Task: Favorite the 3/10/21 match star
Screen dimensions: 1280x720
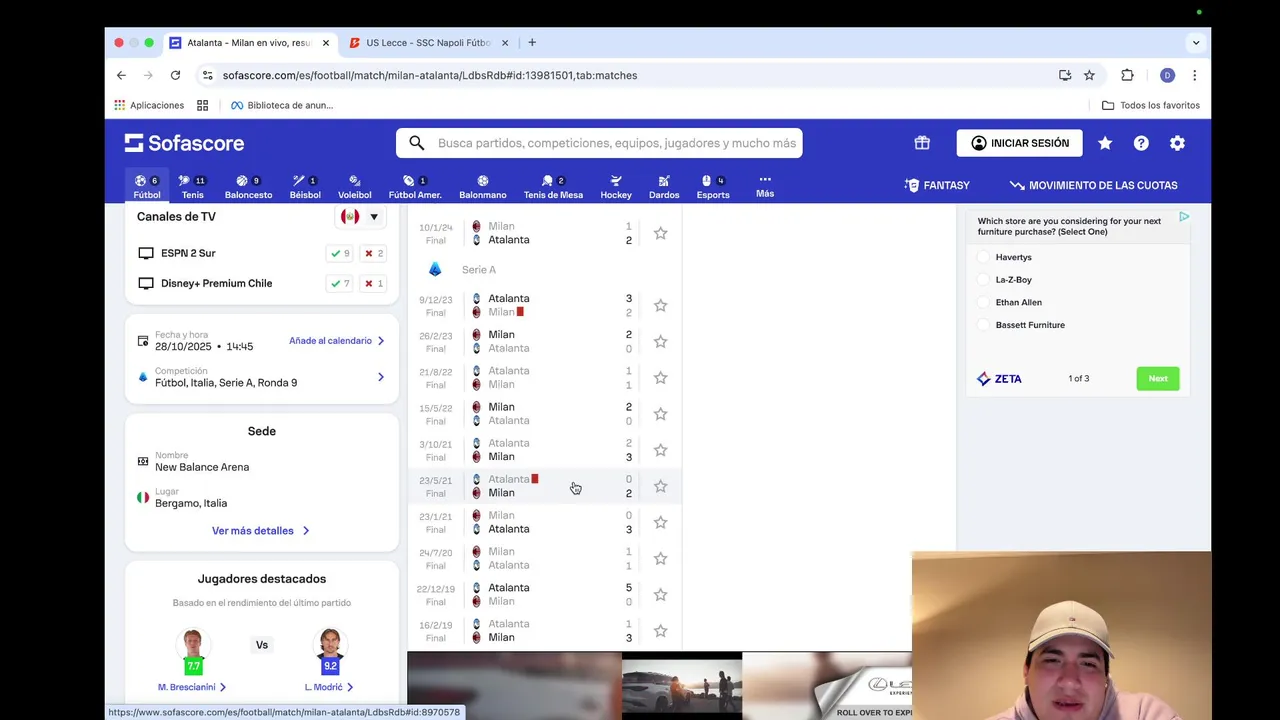Action: [x=660, y=450]
